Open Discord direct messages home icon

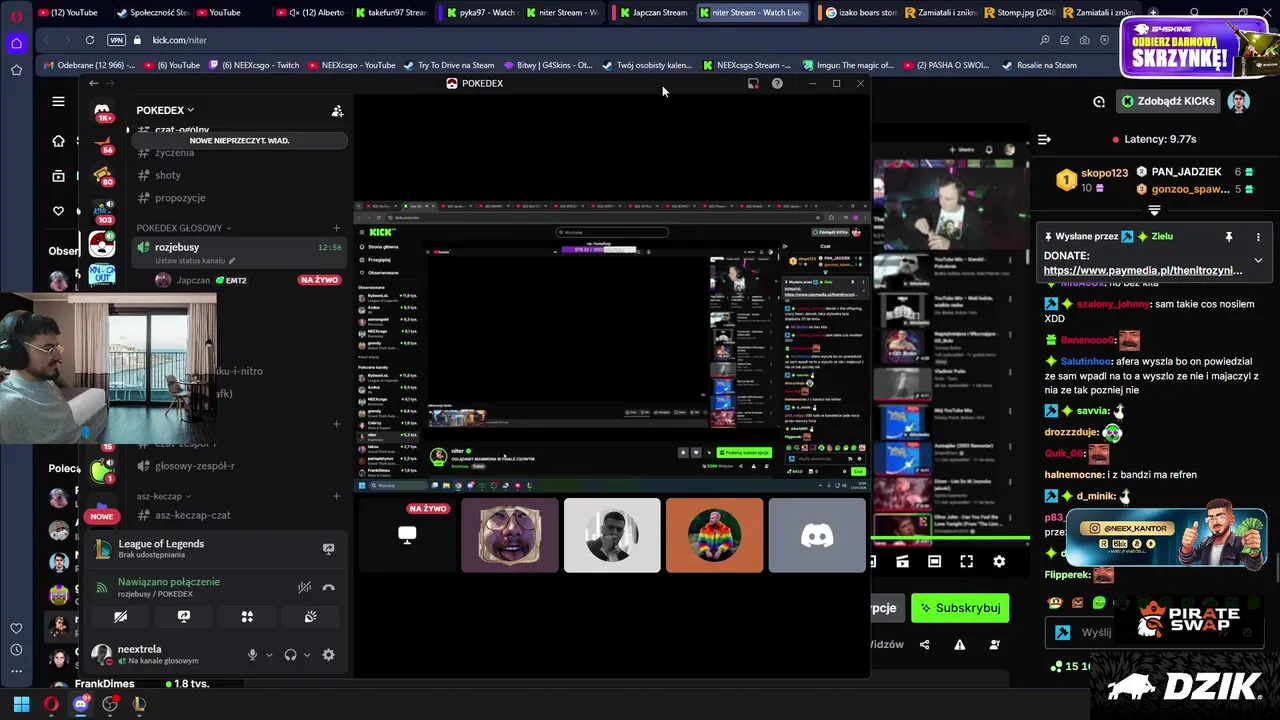(102, 110)
